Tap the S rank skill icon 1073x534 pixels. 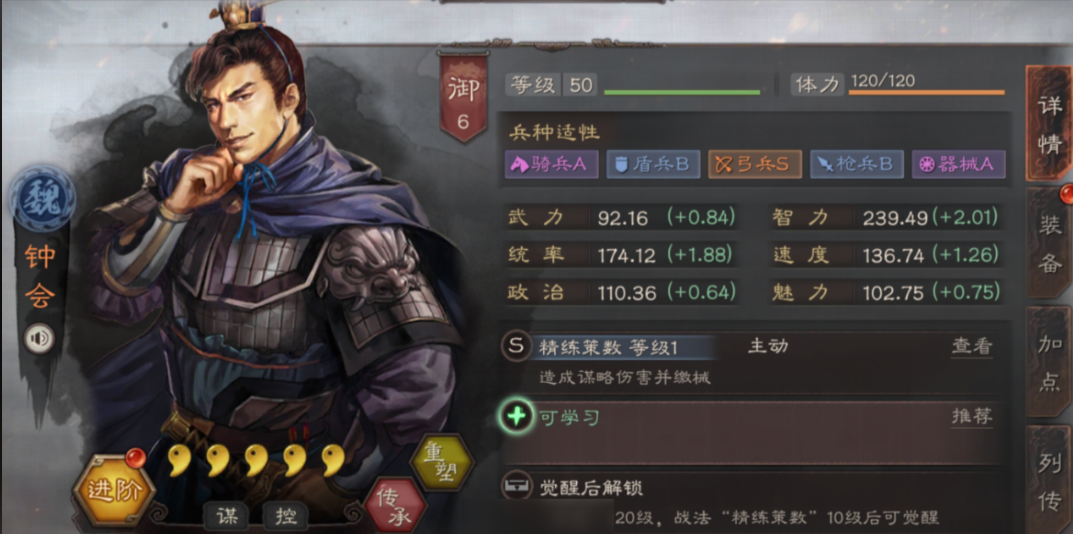tap(515, 346)
